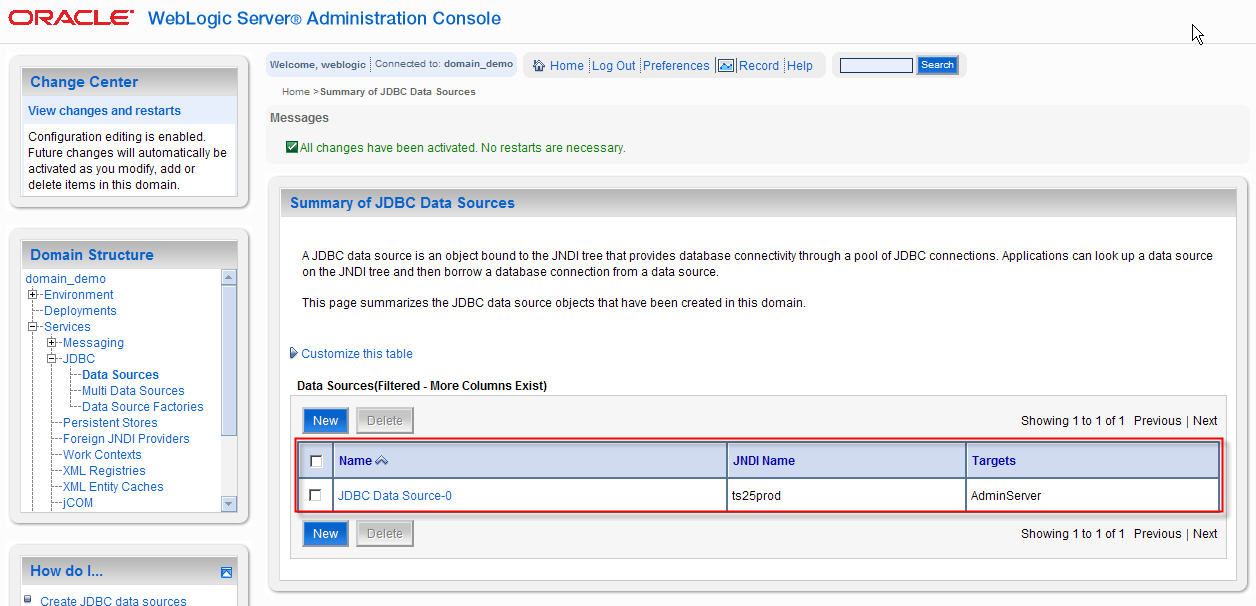Viewport: 1256px width, 606px height.
Task: Click the Home house icon in toolbar
Action: click(539, 65)
